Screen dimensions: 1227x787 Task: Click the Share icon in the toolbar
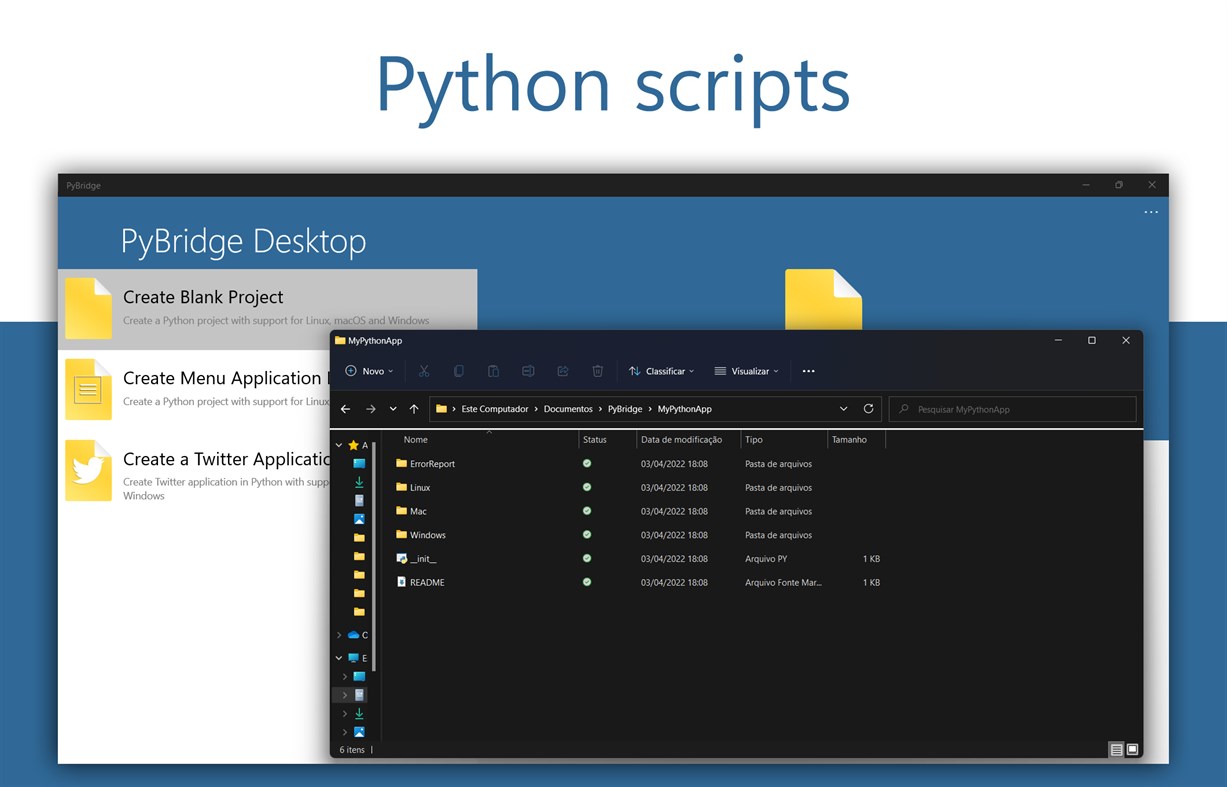coord(563,371)
